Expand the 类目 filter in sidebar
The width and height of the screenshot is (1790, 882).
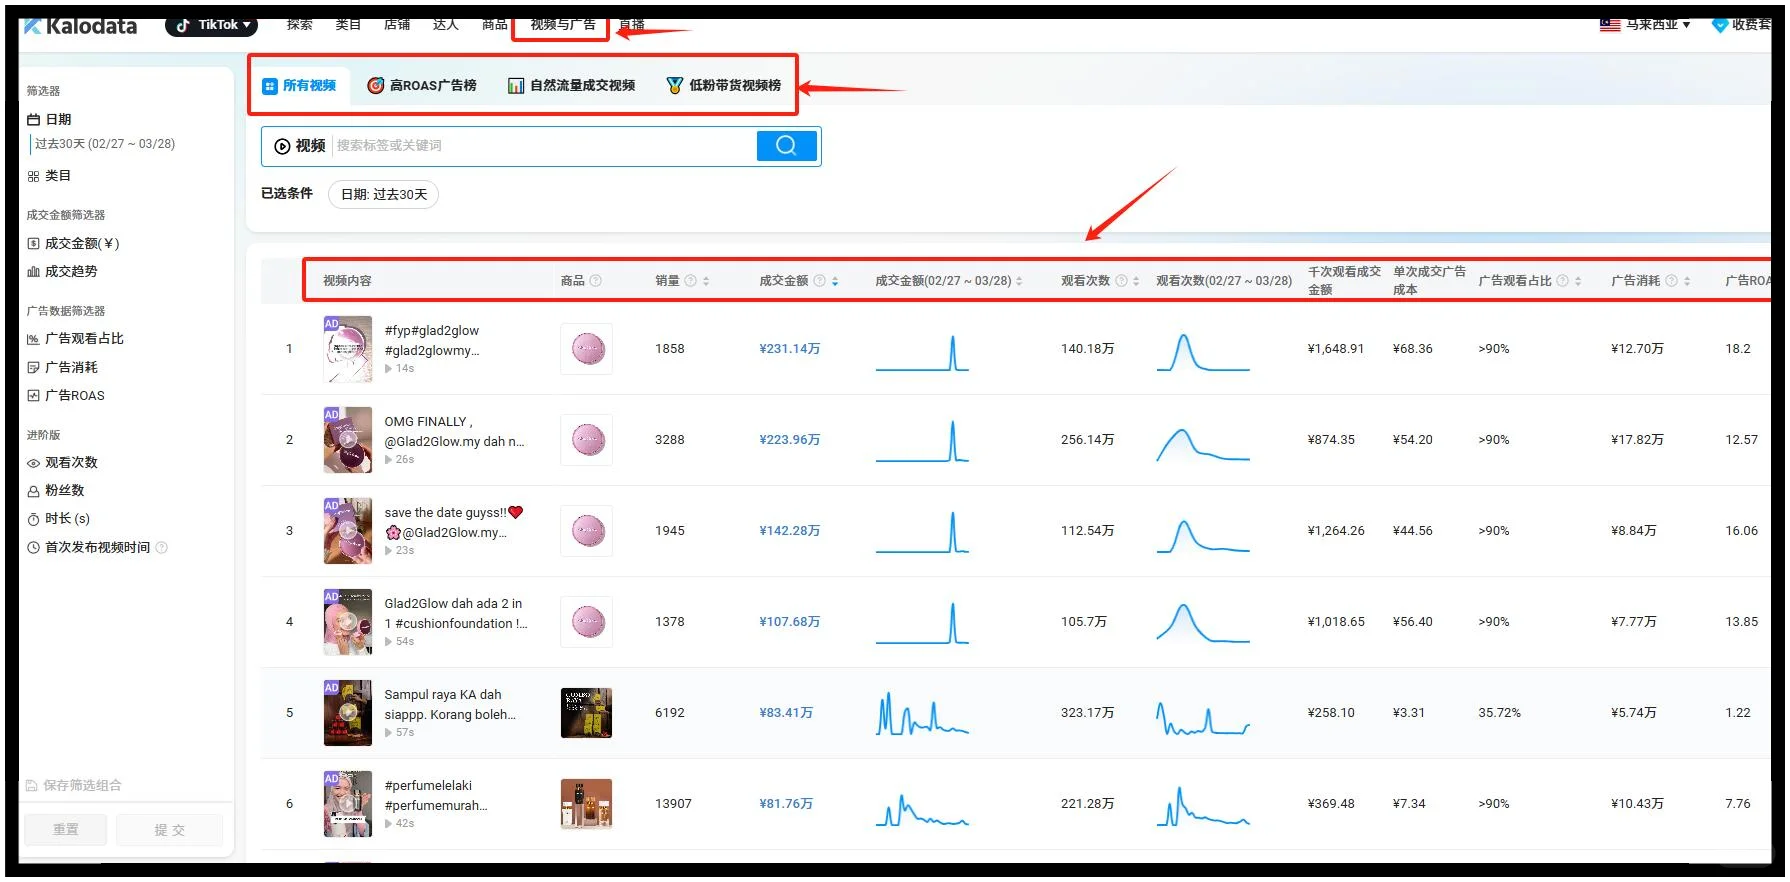tap(49, 175)
